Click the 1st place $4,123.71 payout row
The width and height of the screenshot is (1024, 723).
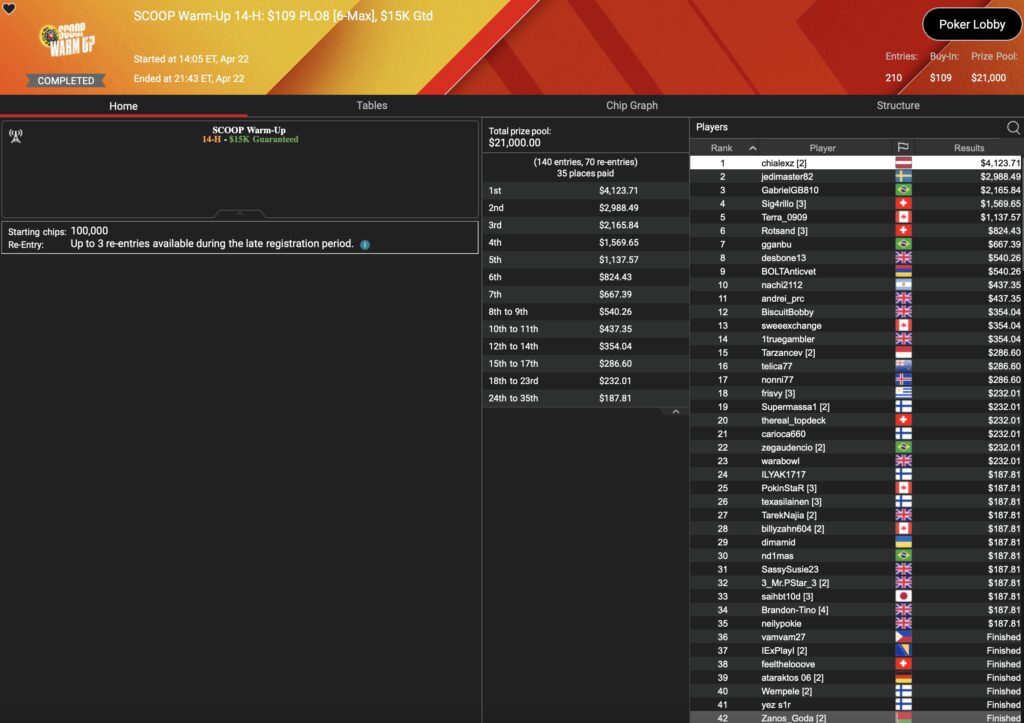(585, 191)
